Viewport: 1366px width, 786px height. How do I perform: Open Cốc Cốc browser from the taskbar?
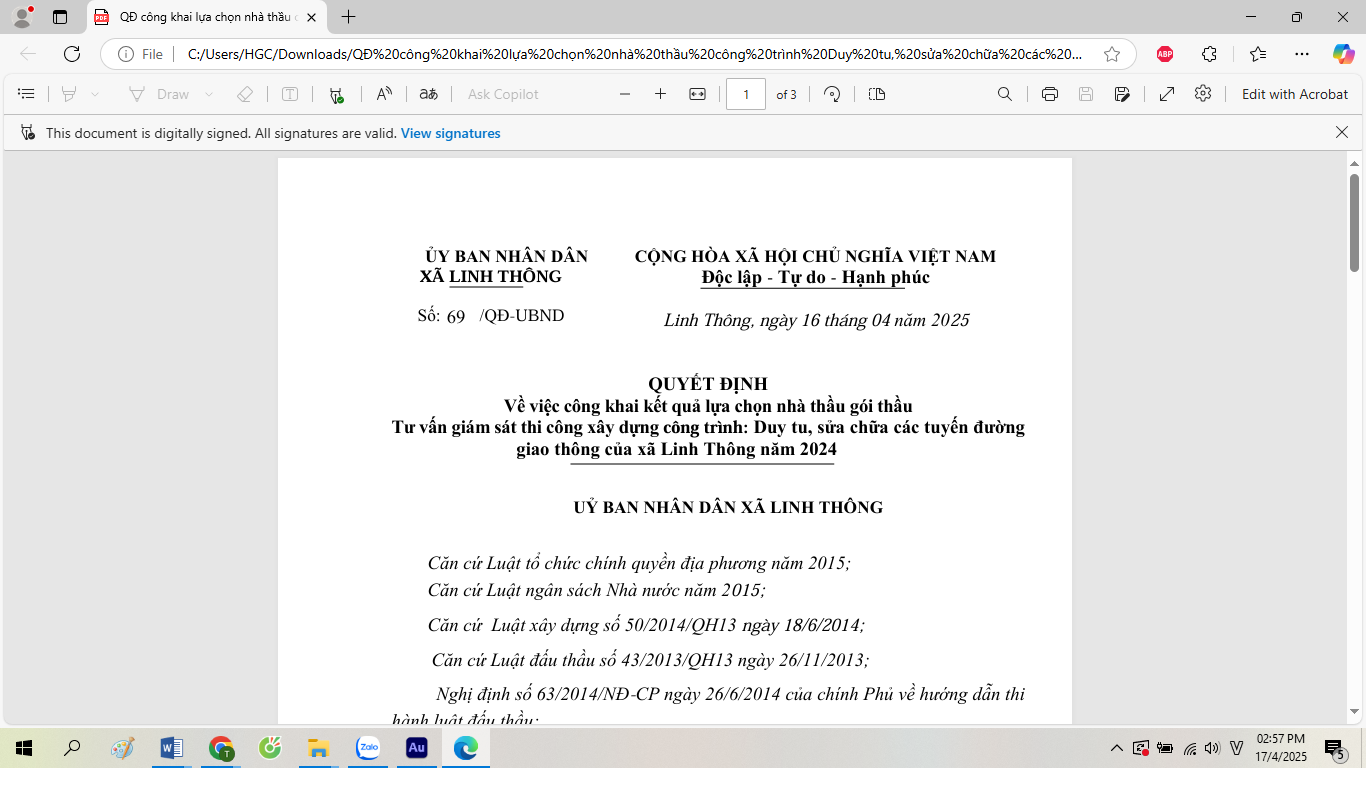point(270,748)
